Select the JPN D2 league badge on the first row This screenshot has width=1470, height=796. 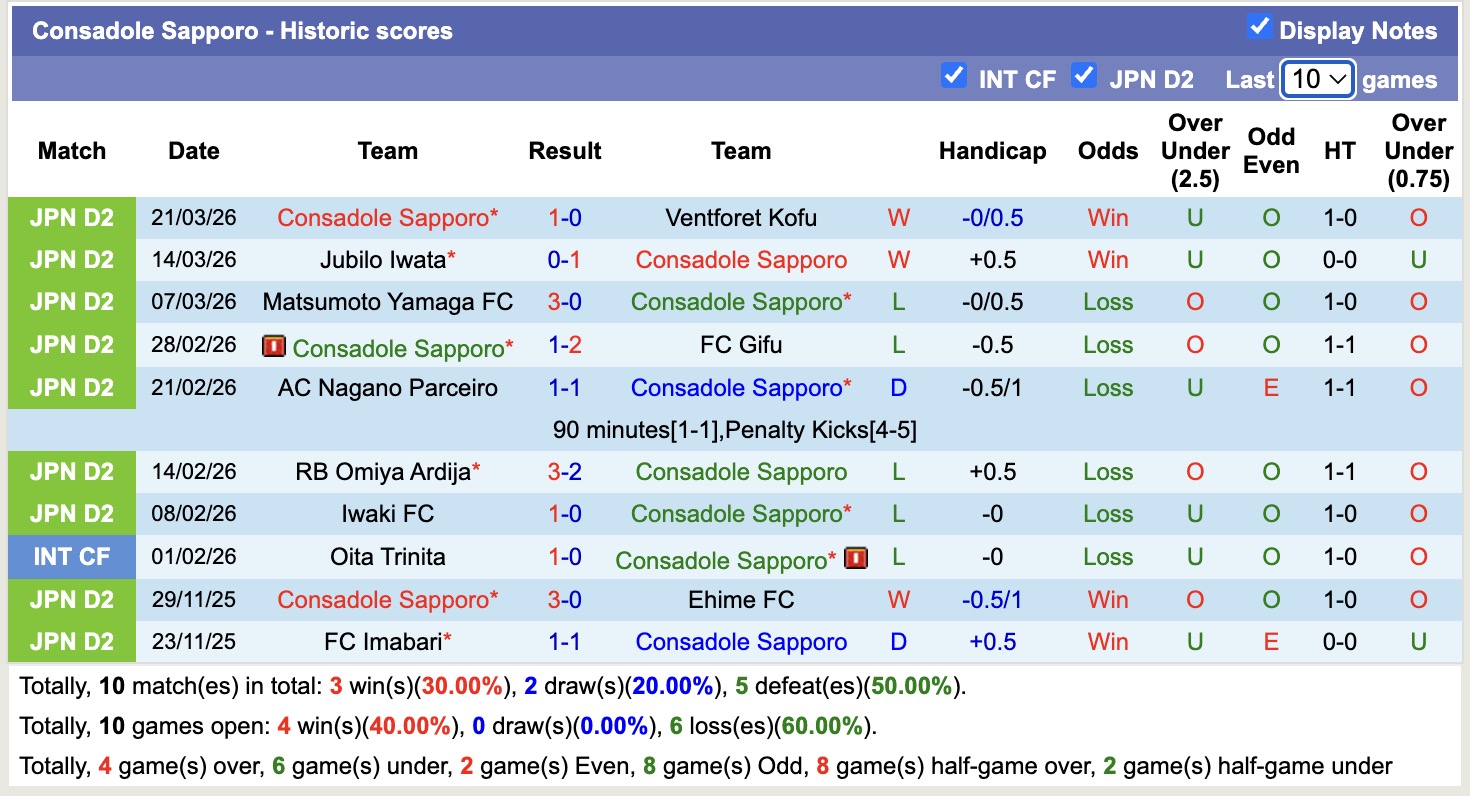(71, 217)
